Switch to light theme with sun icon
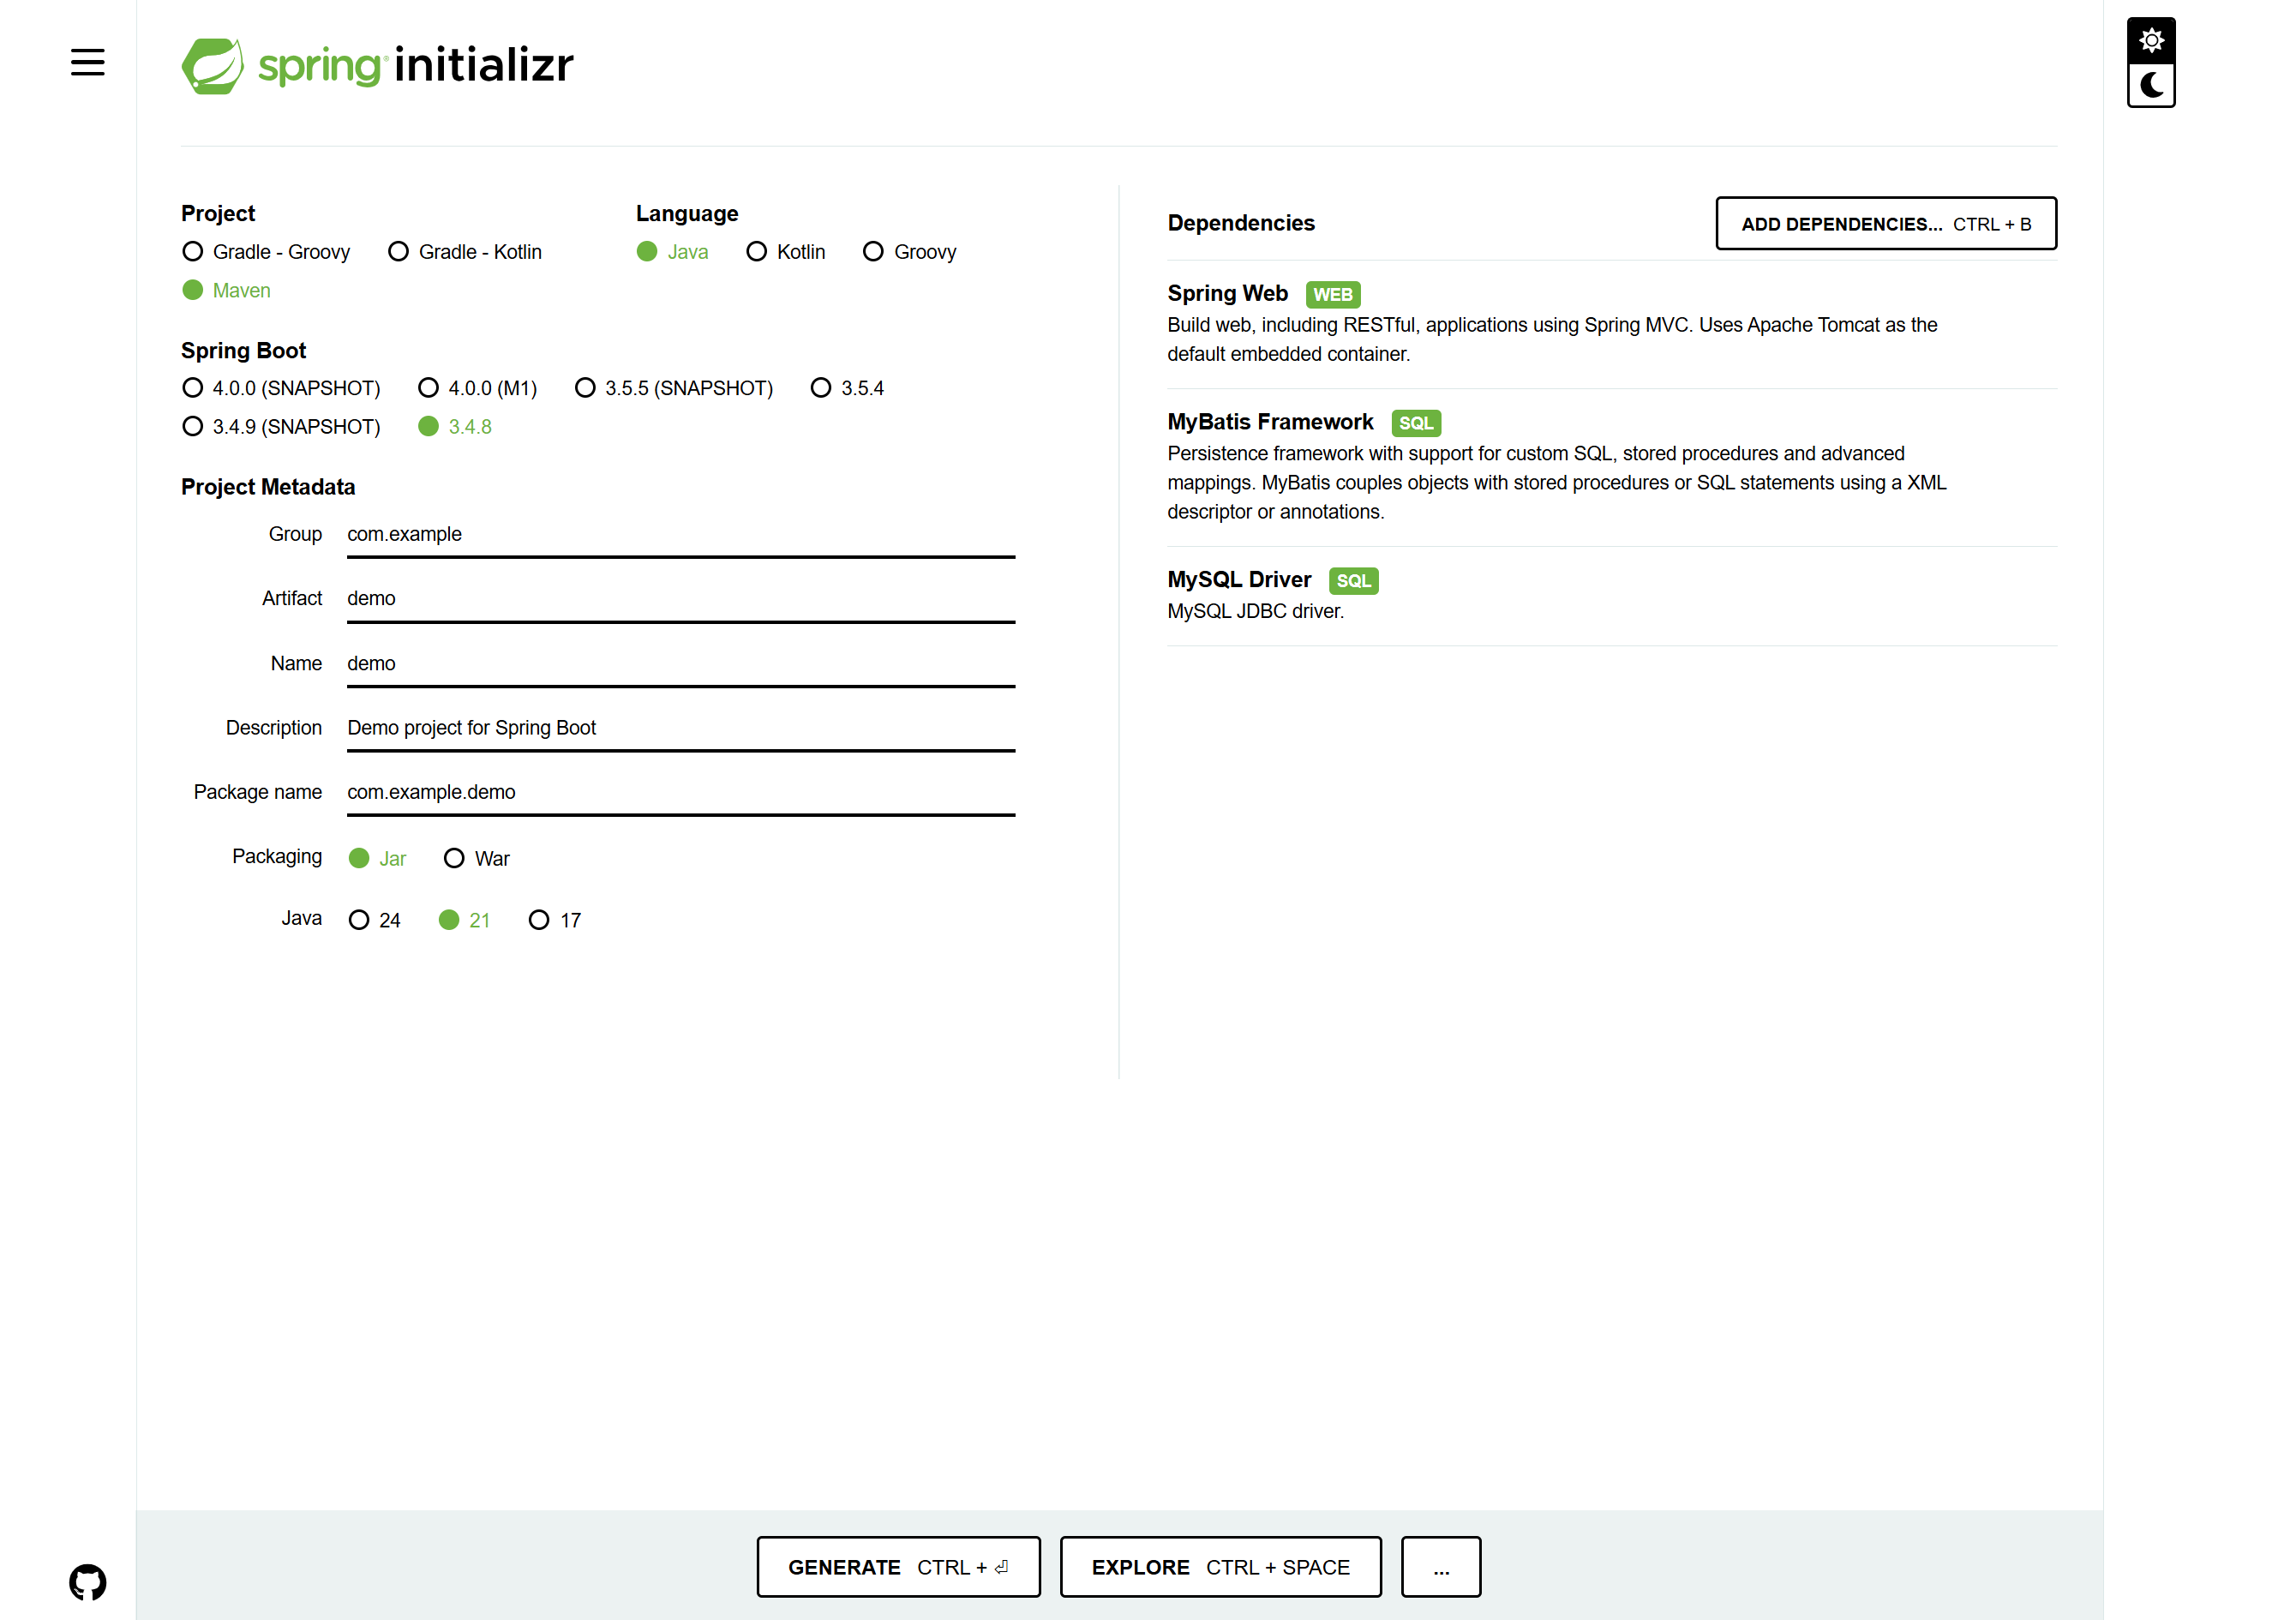This screenshot has height=1620, width=2296. [x=2151, y=41]
